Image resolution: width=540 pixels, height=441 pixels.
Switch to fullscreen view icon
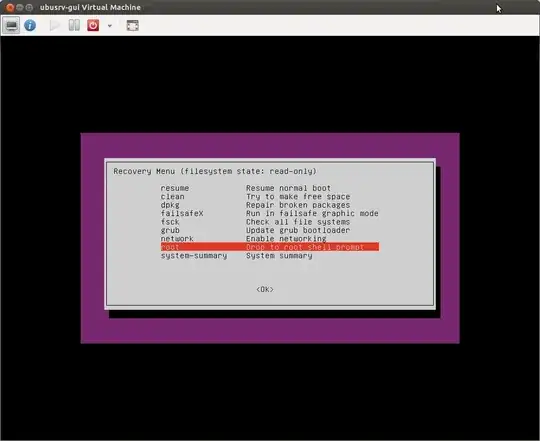[133, 25]
